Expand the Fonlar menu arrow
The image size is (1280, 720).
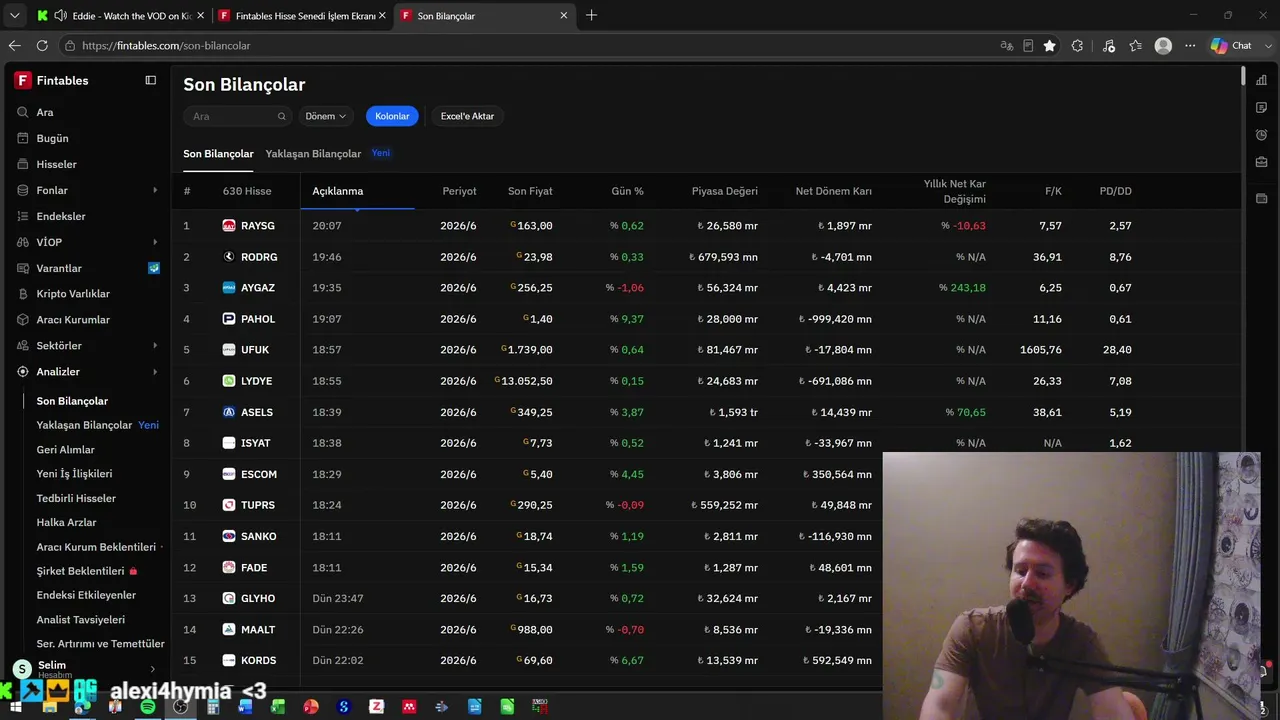[155, 190]
